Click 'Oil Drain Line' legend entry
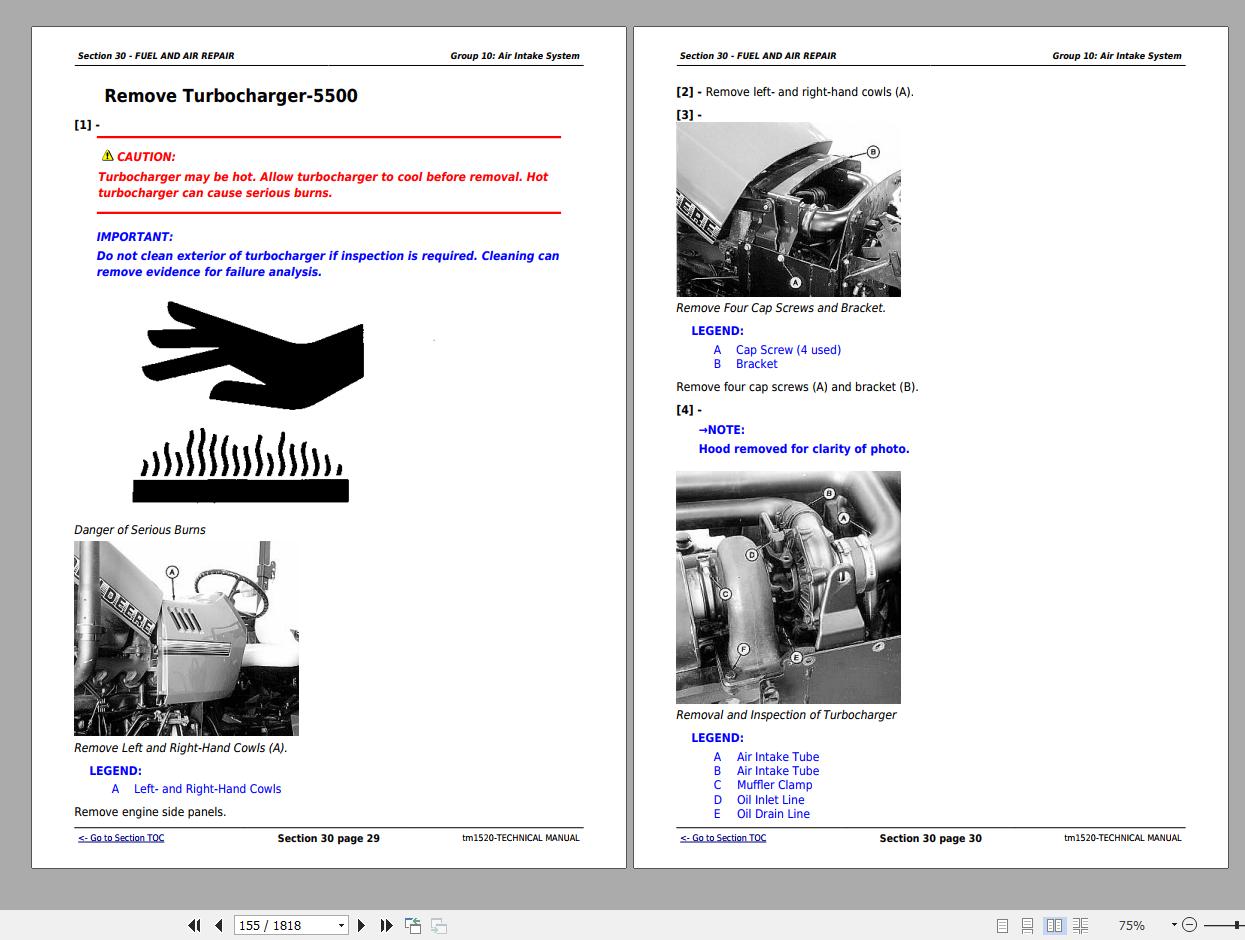Viewport: 1245px width, 940px height. (x=774, y=814)
